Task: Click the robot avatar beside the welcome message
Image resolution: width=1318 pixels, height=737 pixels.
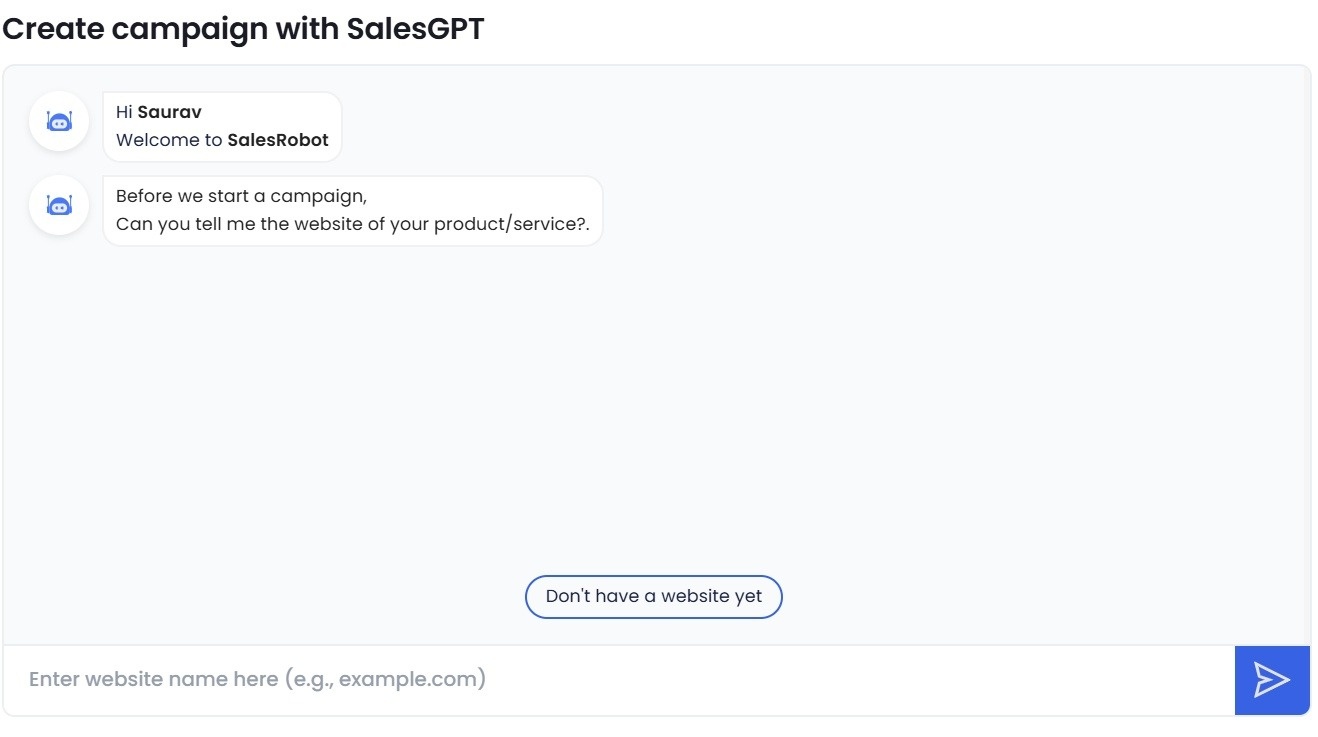Action: (x=58, y=120)
